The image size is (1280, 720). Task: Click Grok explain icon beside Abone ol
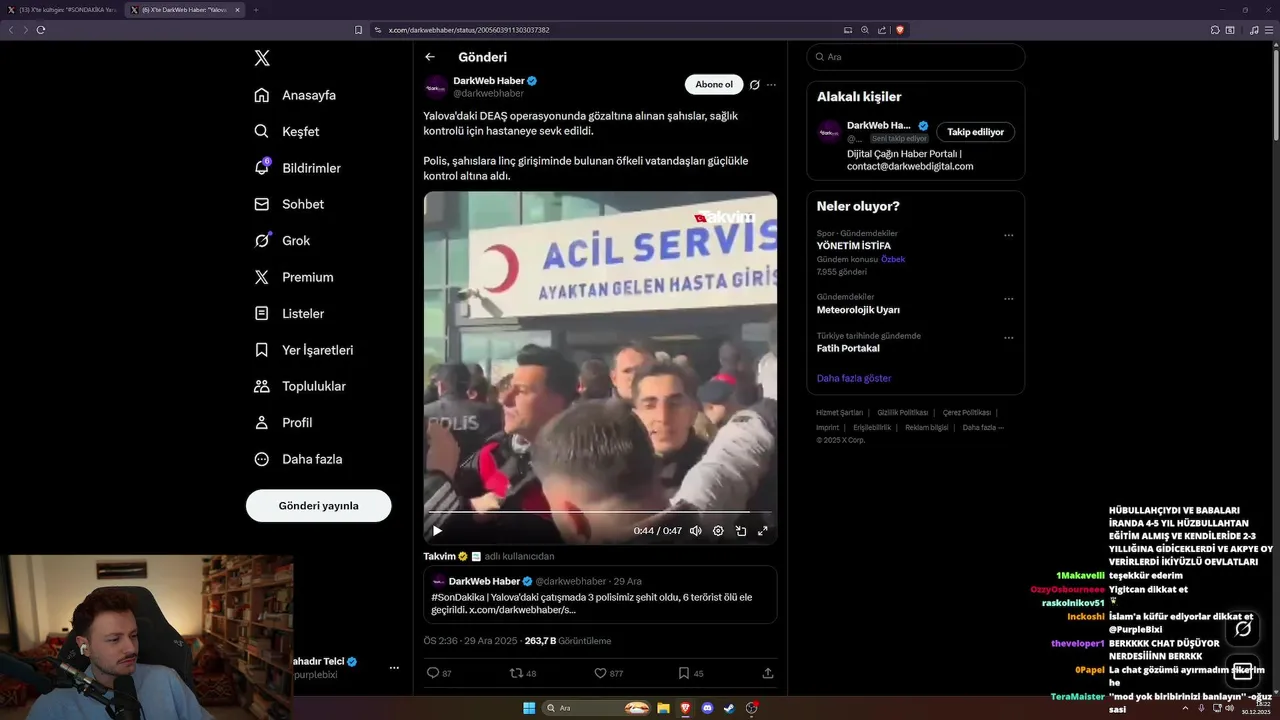click(755, 85)
